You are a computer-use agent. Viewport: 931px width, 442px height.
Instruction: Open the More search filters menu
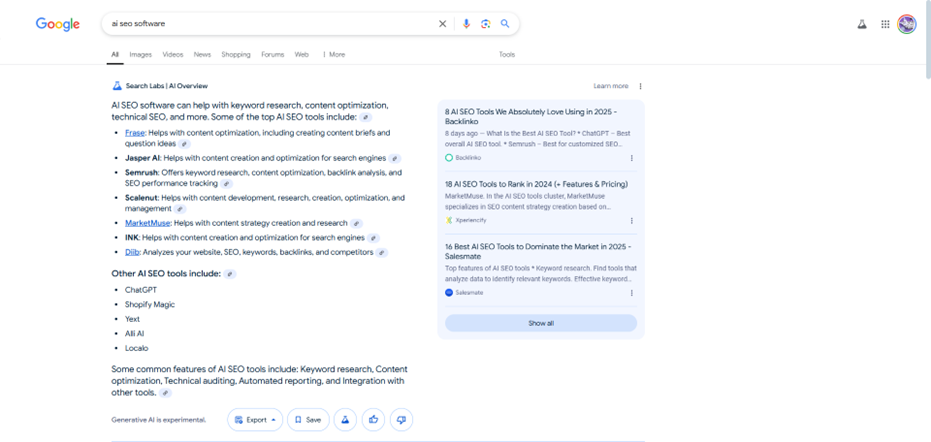(x=334, y=55)
